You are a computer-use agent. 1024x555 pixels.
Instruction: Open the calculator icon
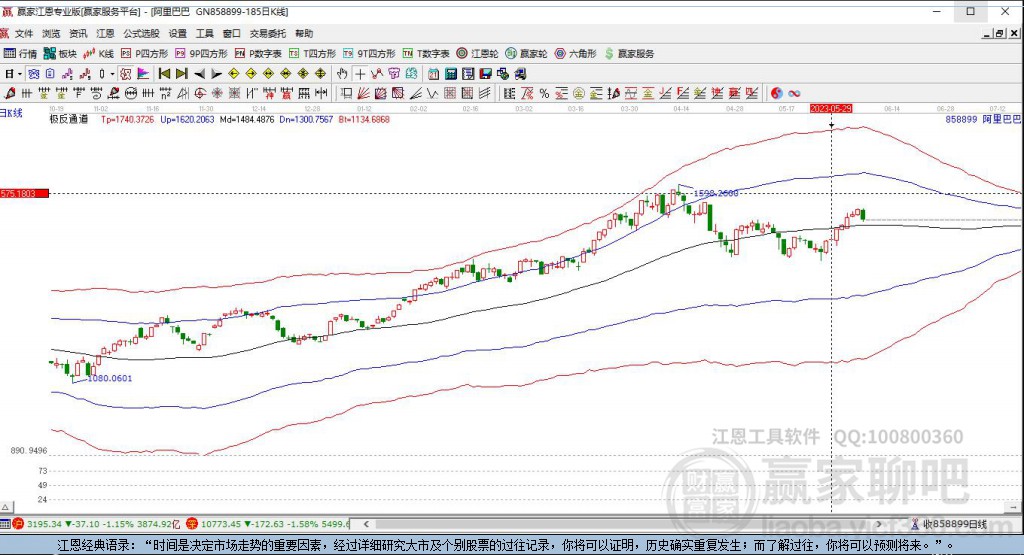point(451,74)
